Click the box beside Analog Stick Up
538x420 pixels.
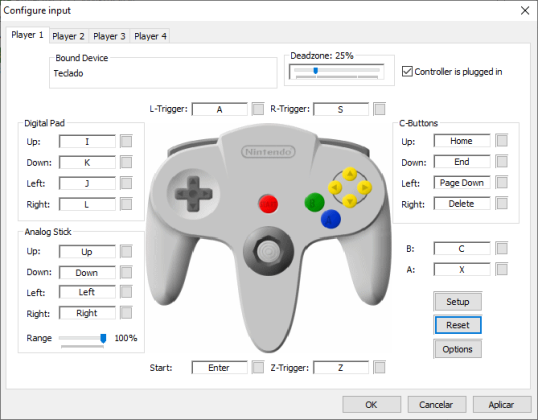tap(126, 252)
